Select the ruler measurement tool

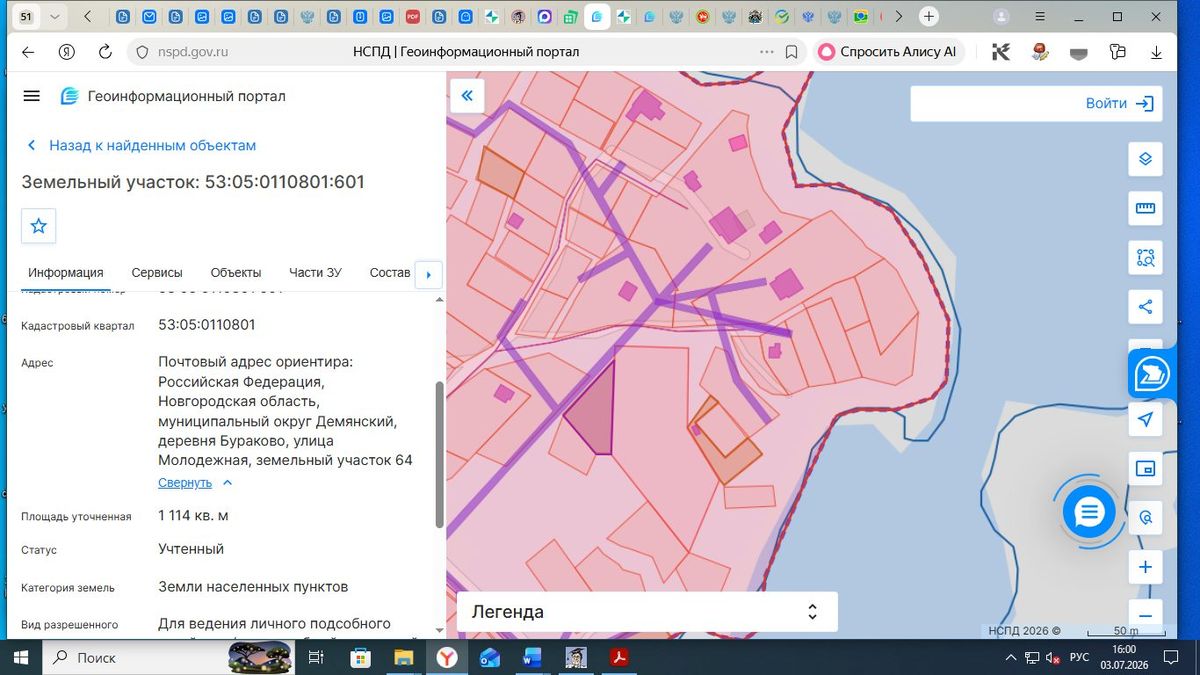click(x=1145, y=208)
